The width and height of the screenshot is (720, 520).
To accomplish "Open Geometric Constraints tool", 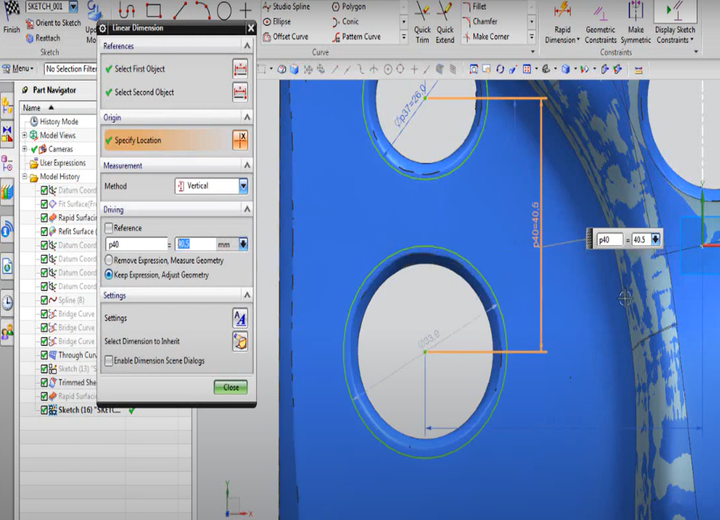I will pos(600,22).
